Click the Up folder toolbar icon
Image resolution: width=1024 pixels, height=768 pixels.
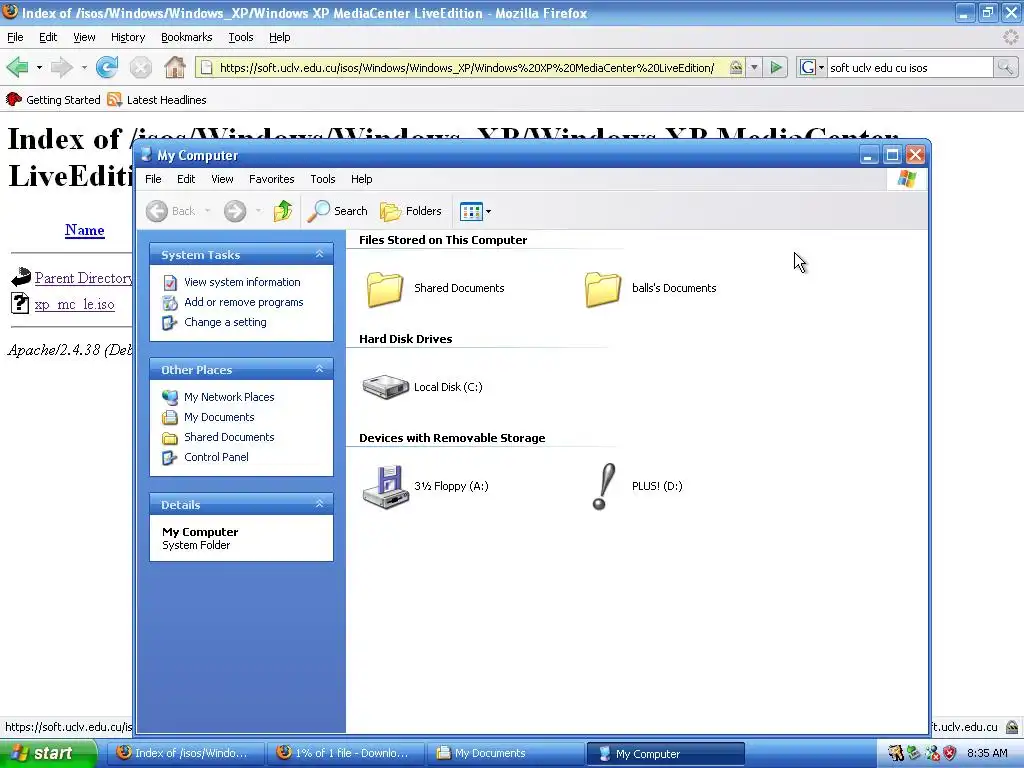[x=283, y=211]
